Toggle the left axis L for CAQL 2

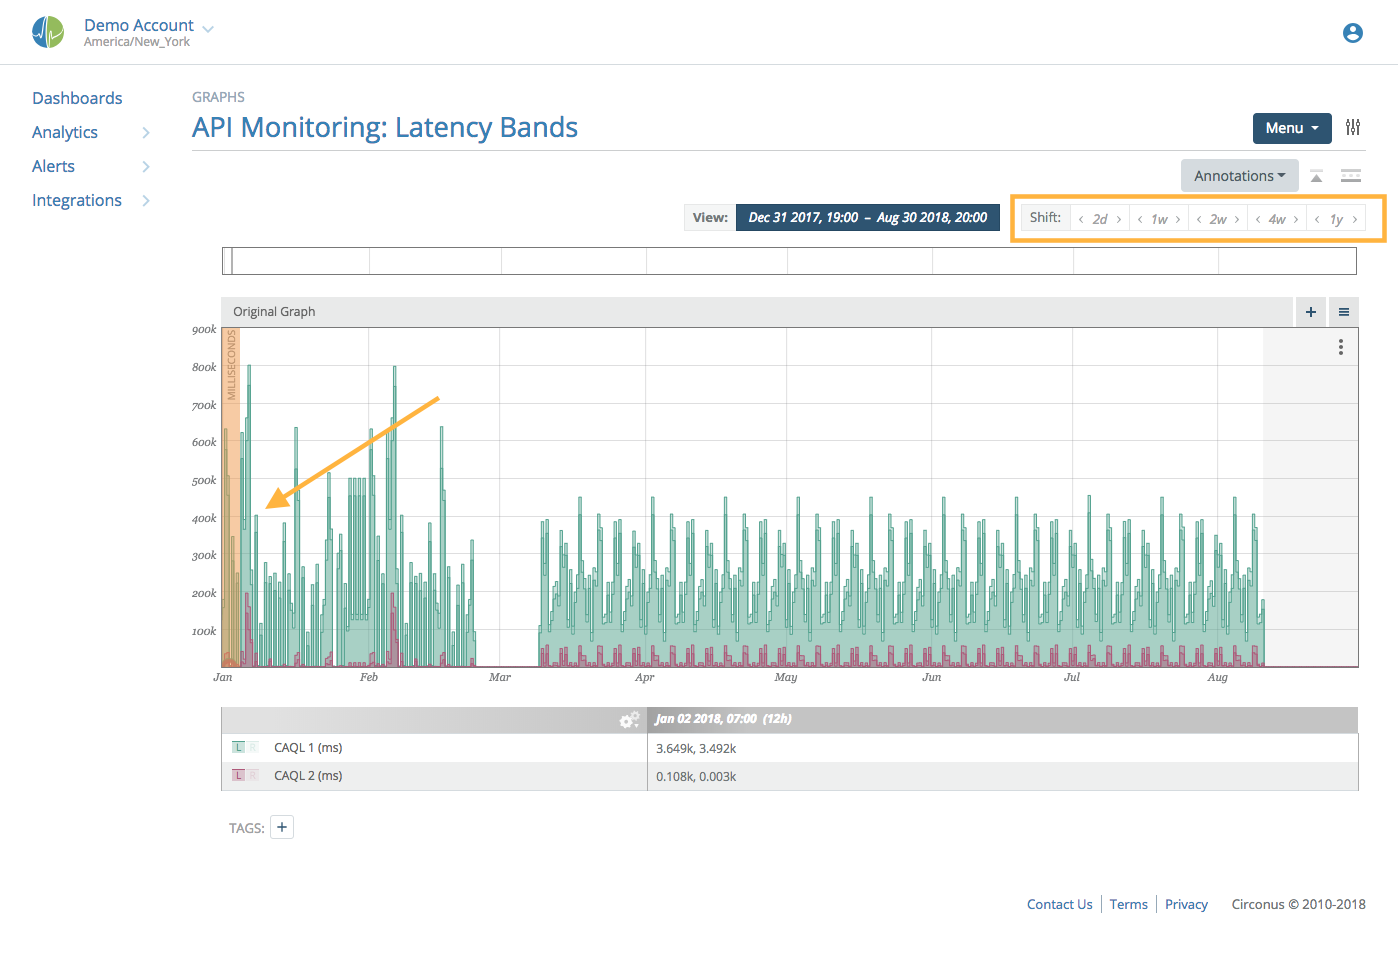238,775
